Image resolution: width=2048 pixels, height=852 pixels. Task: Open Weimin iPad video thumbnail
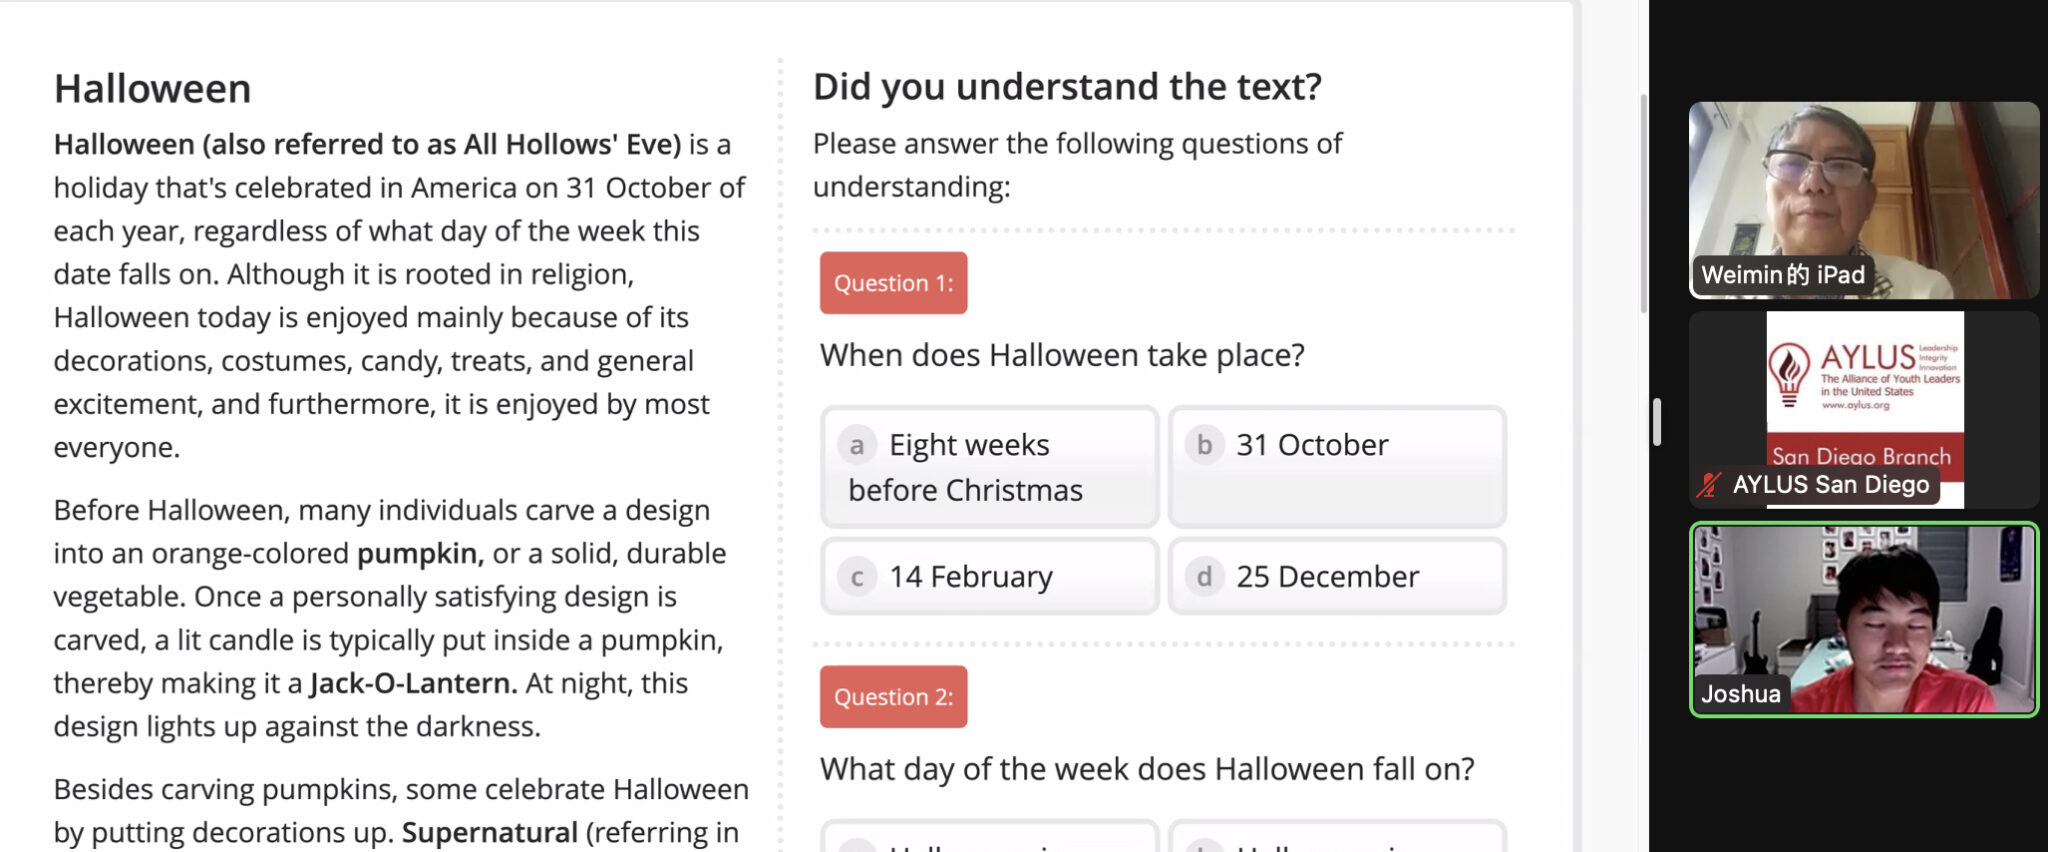pos(1864,200)
